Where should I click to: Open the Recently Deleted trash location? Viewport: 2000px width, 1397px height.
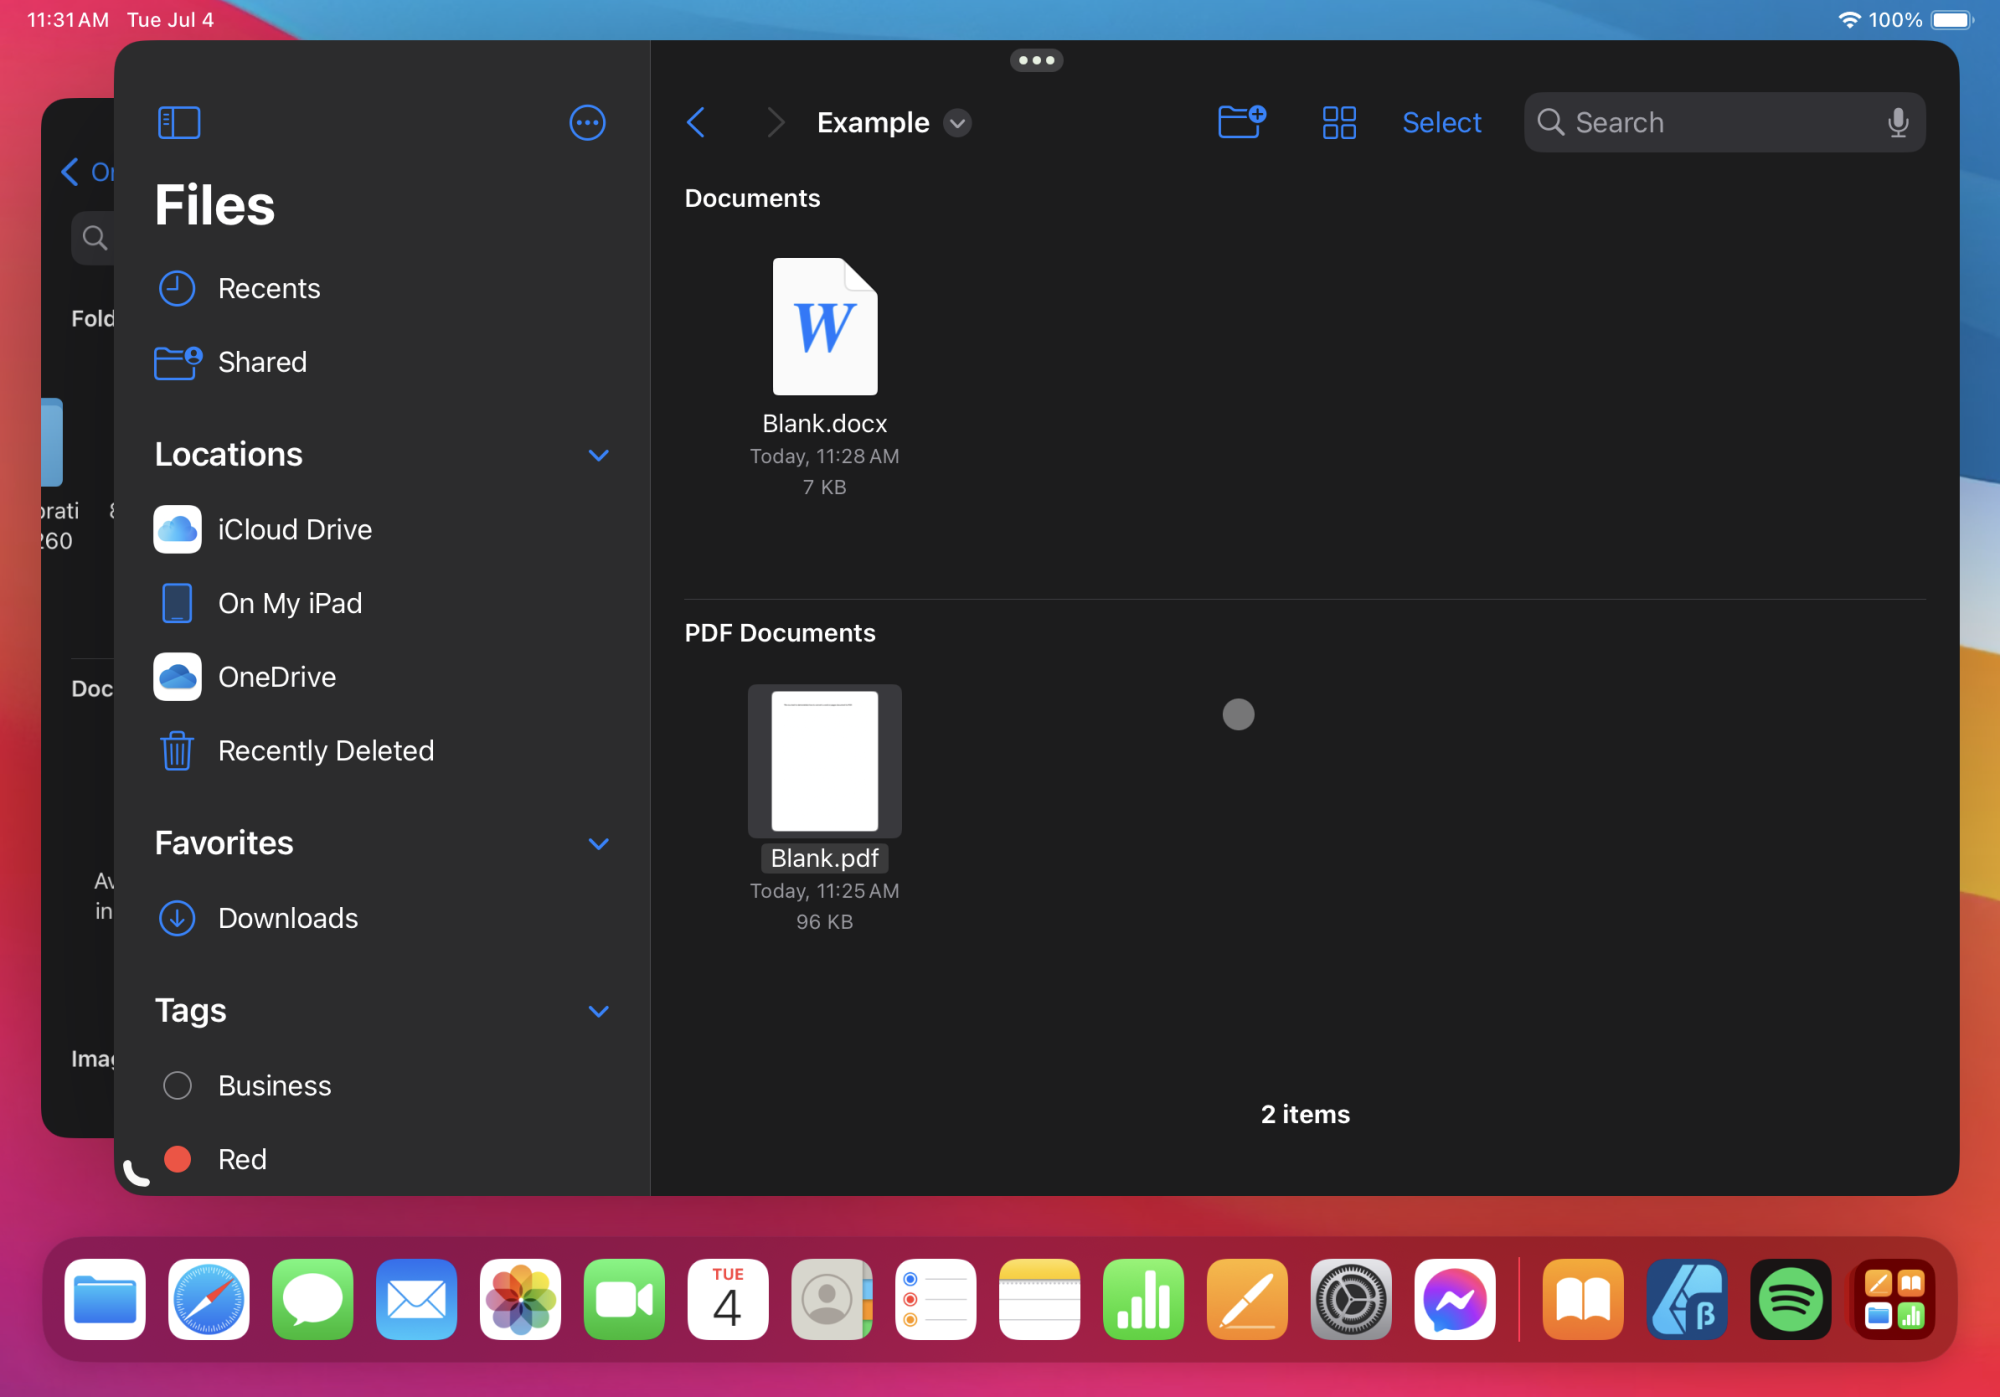325,751
